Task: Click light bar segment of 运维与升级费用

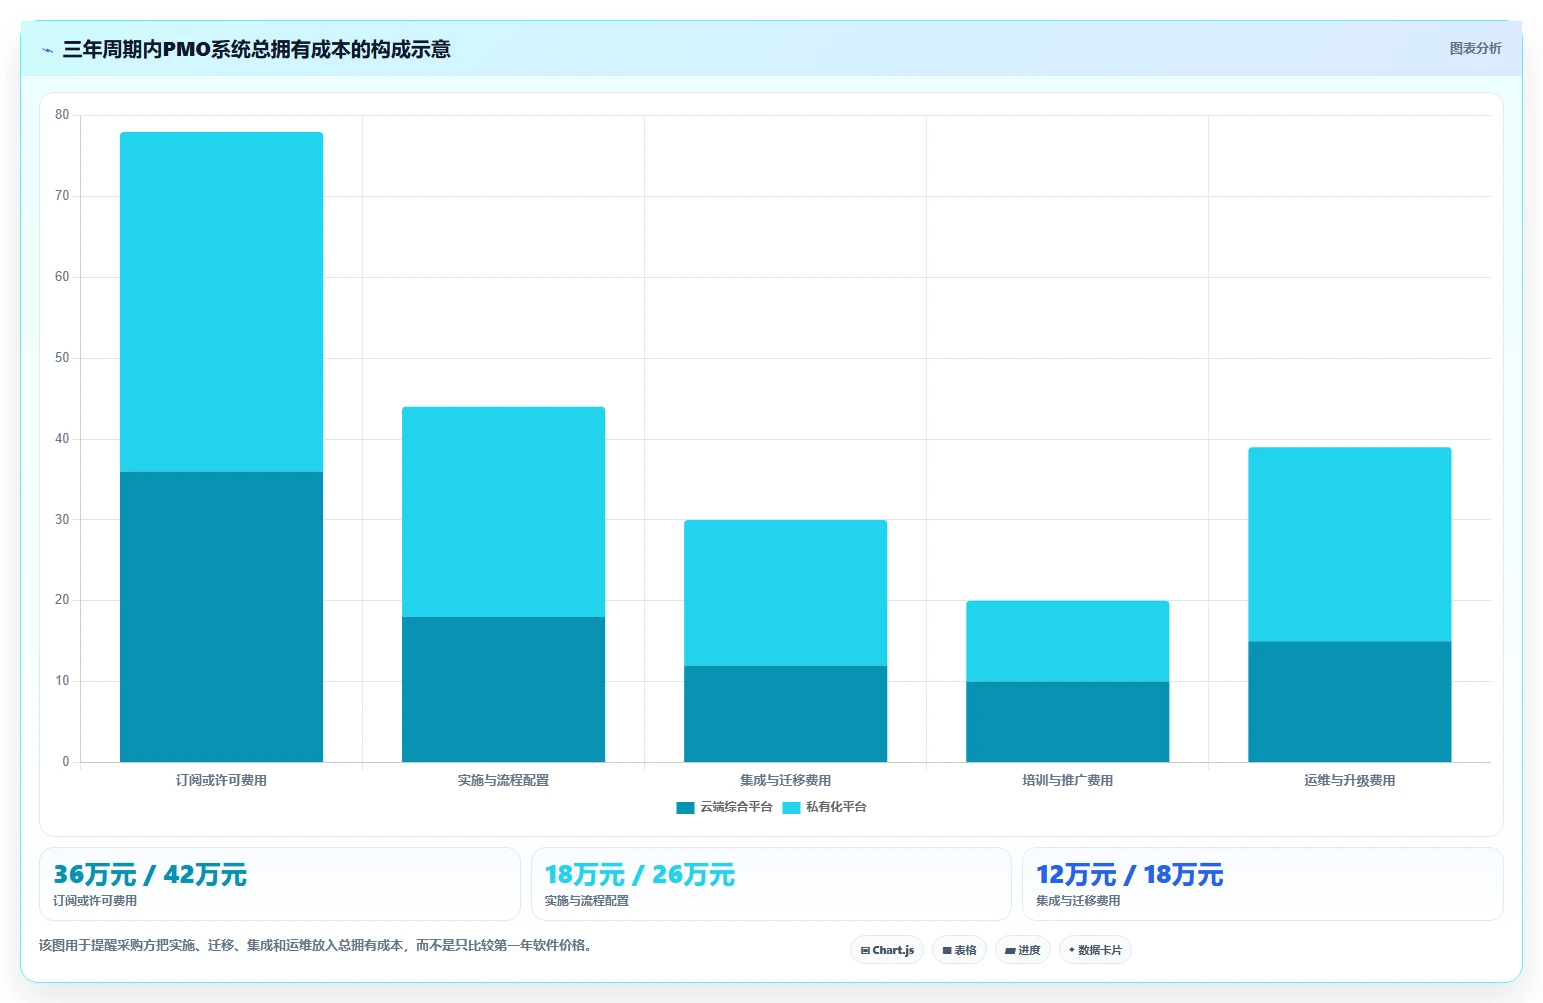Action: pos(1349,544)
